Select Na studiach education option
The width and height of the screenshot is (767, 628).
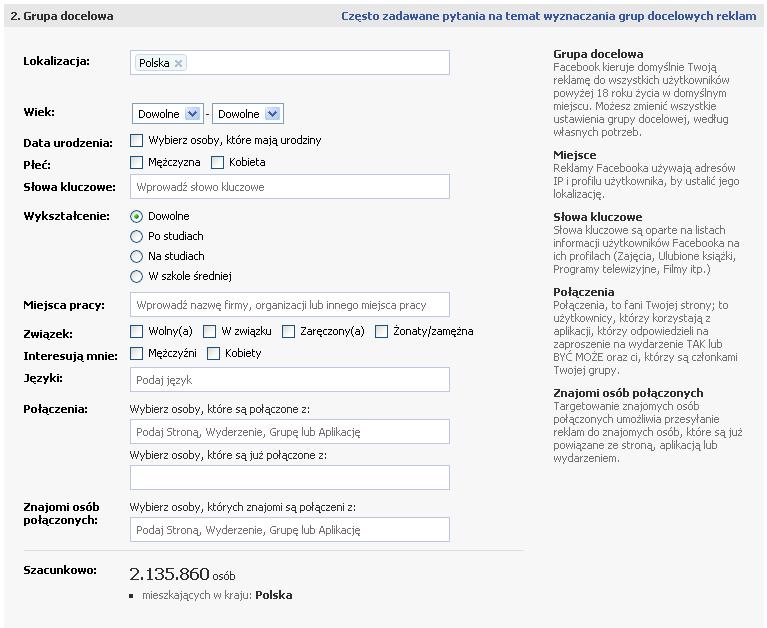point(136,256)
